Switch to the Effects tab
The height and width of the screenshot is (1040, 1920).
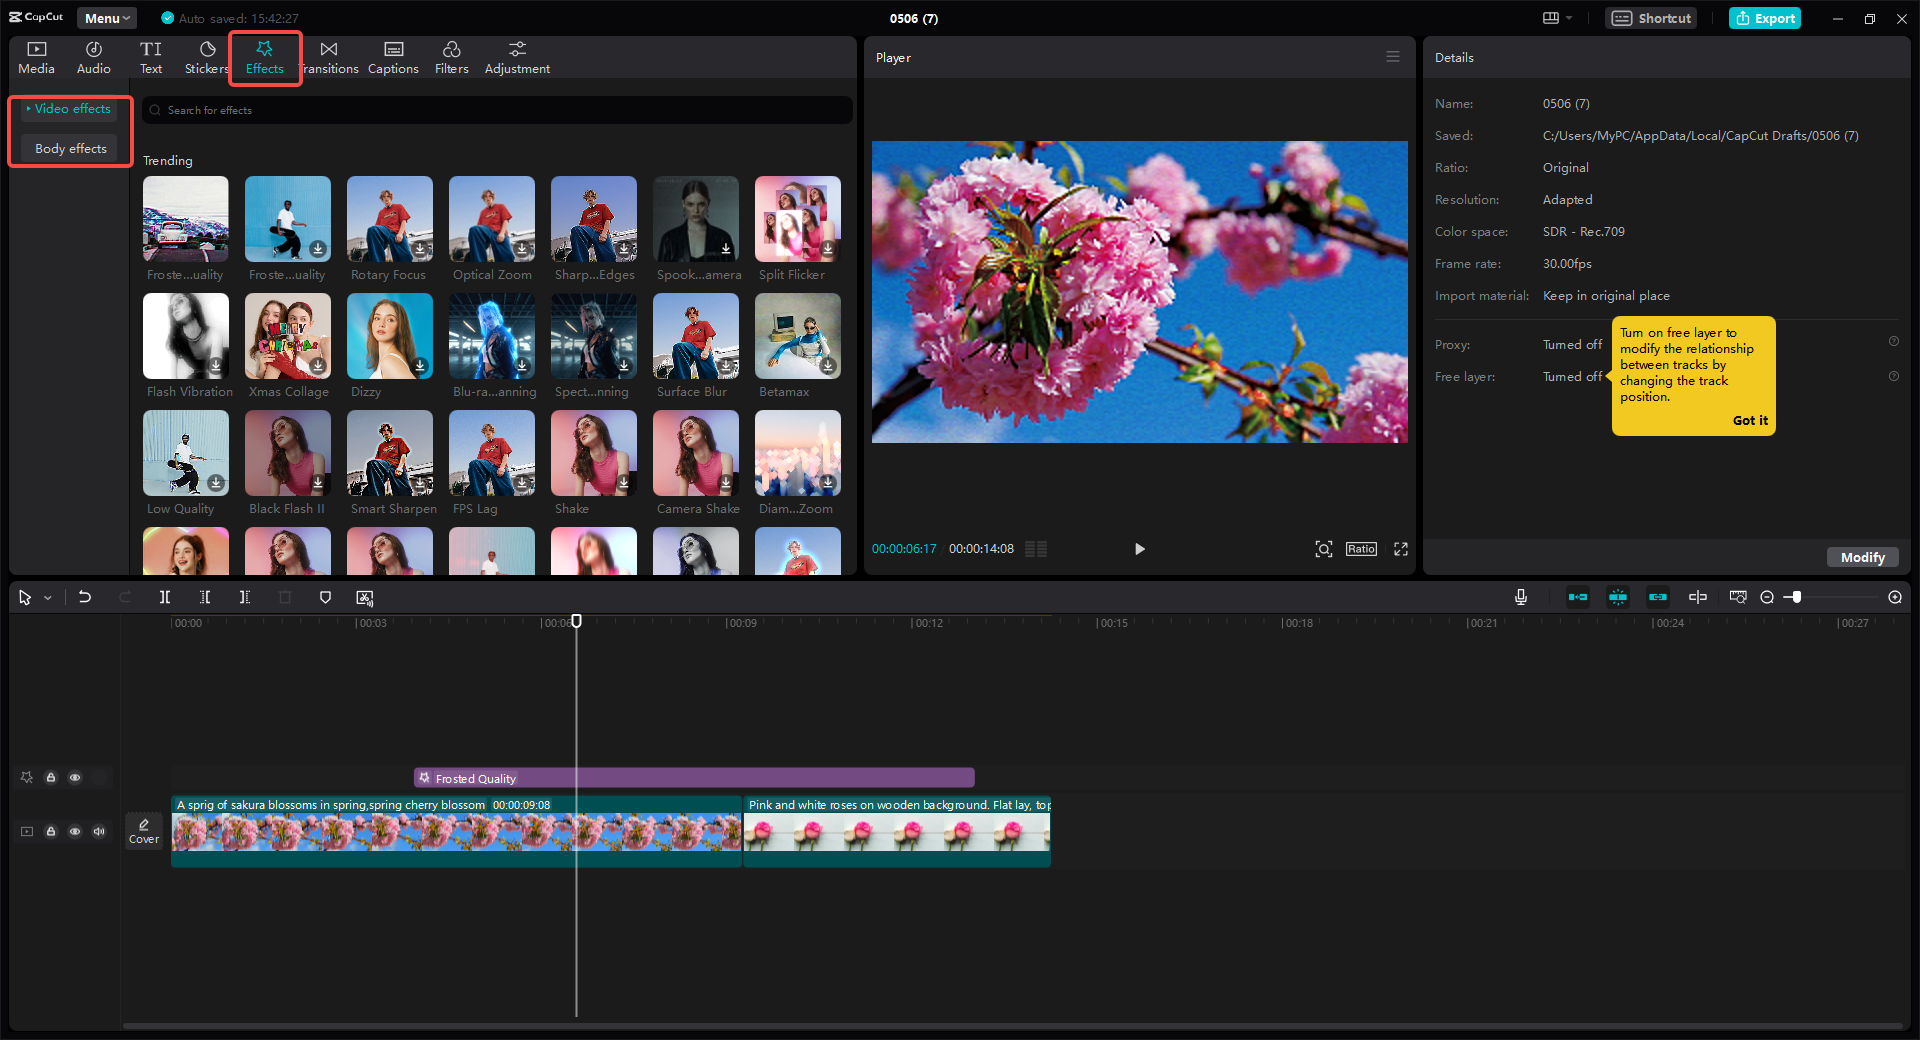pyautogui.click(x=265, y=57)
